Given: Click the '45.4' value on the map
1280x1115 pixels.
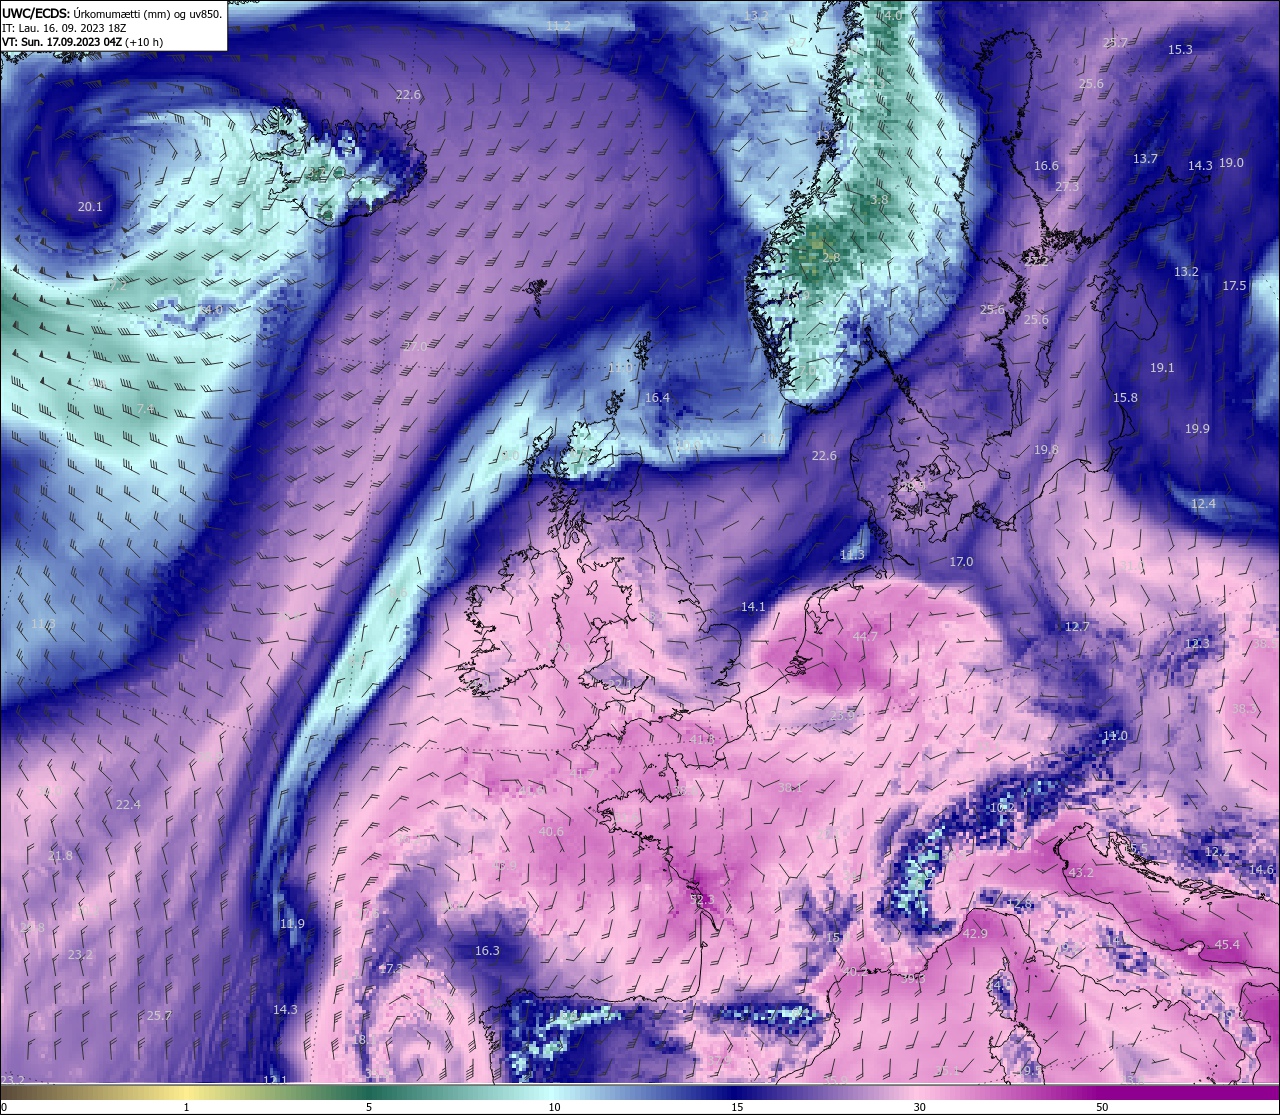Looking at the screenshot, I should tap(1226, 945).
